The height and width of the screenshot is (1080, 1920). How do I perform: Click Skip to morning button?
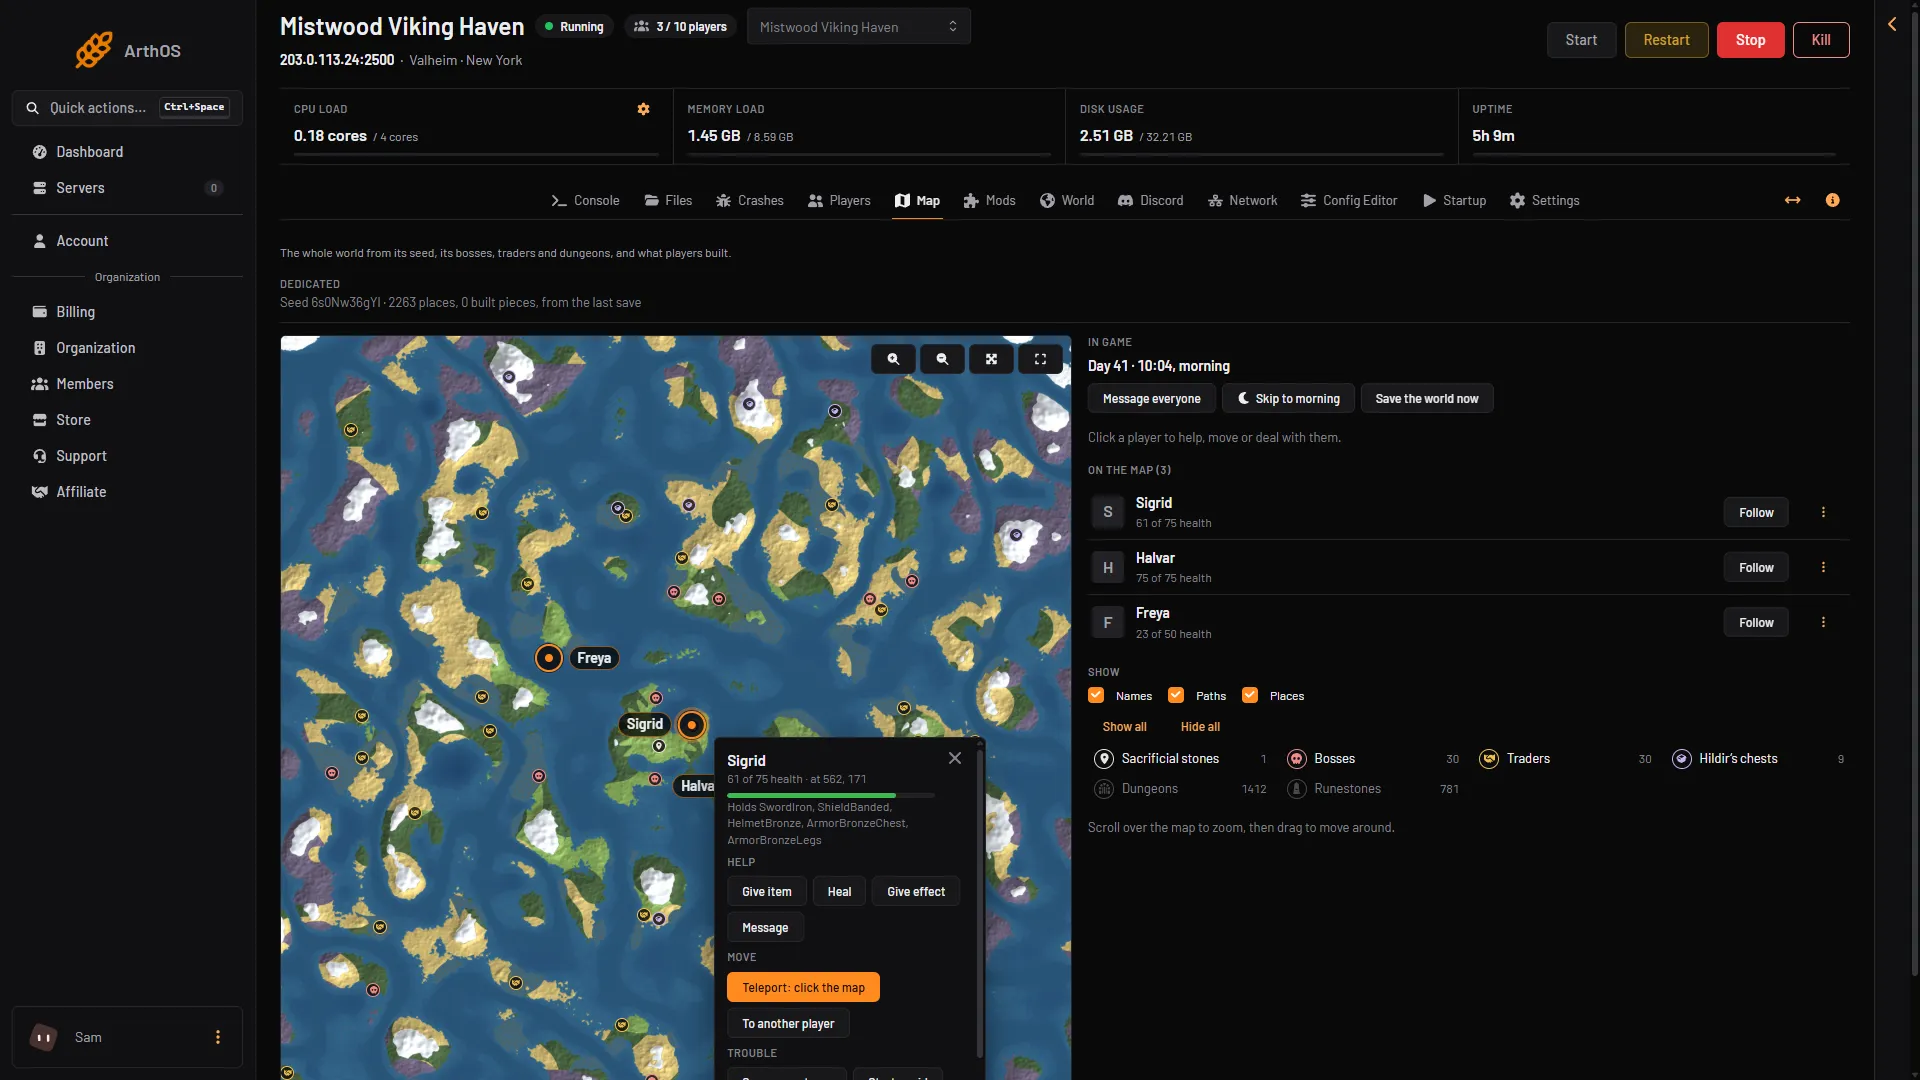[1288, 398]
